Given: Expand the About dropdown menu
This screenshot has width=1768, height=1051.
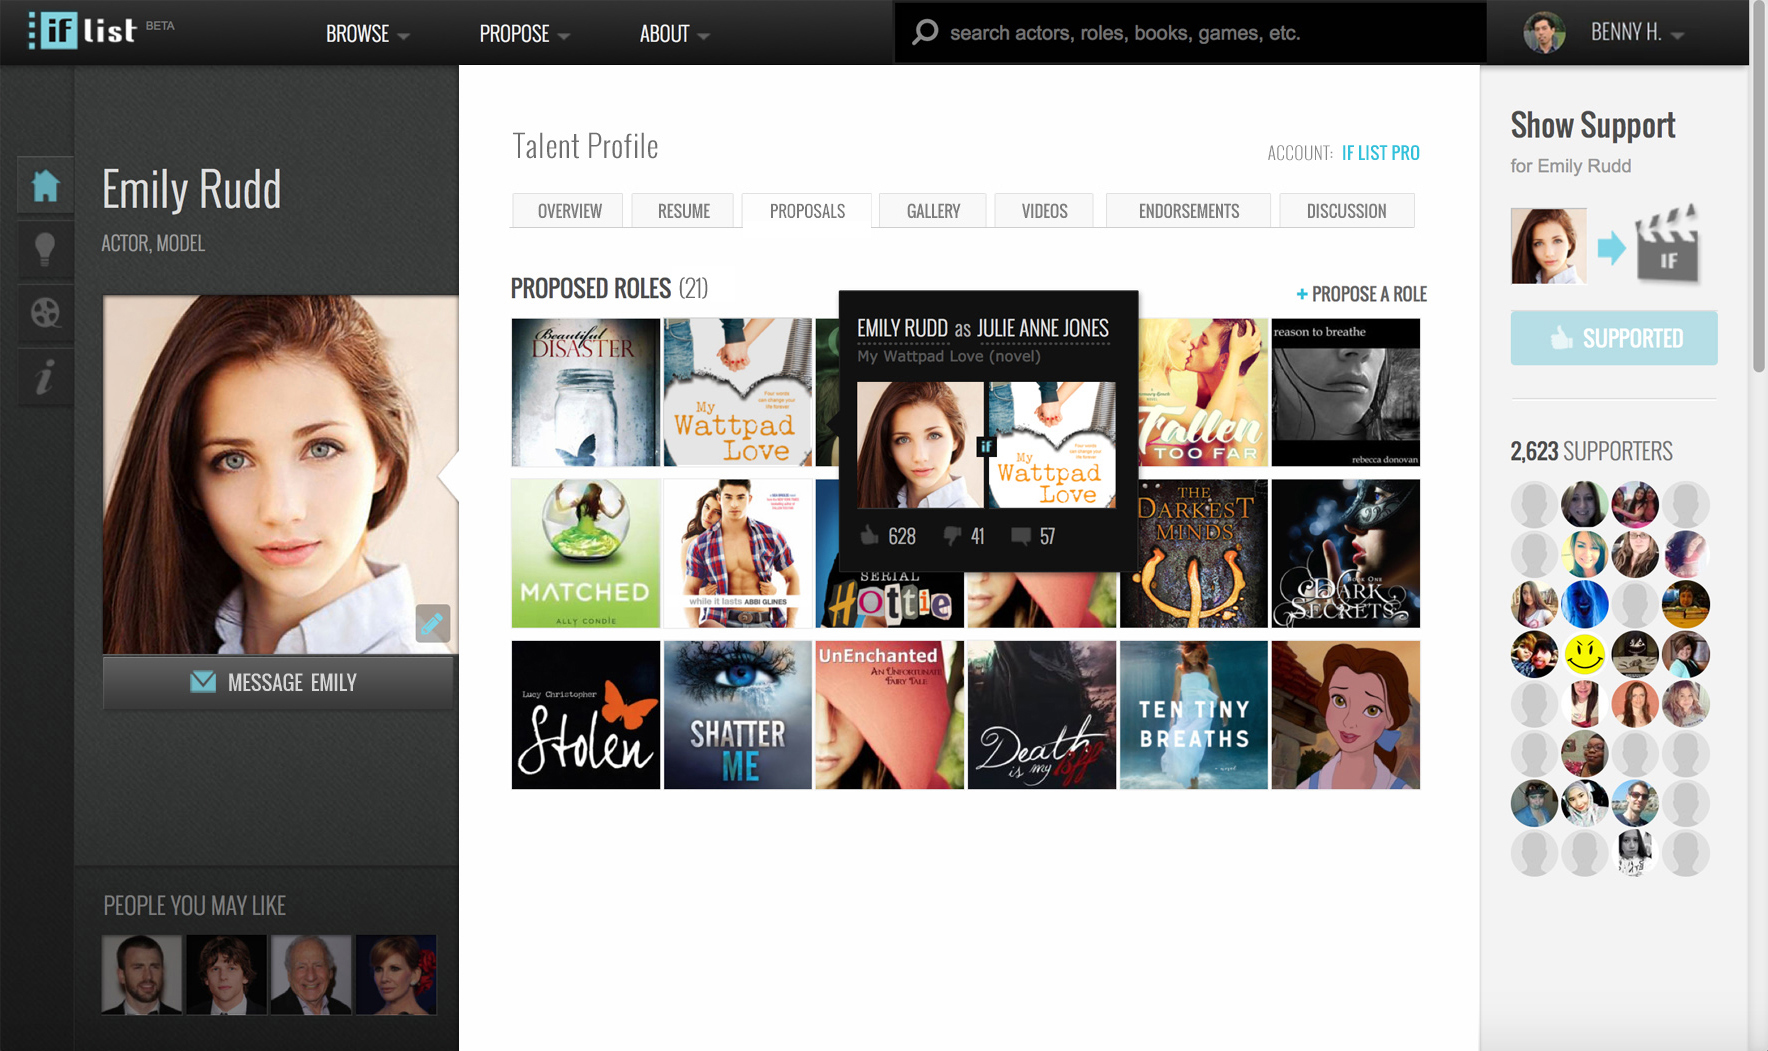Looking at the screenshot, I should tap(674, 34).
